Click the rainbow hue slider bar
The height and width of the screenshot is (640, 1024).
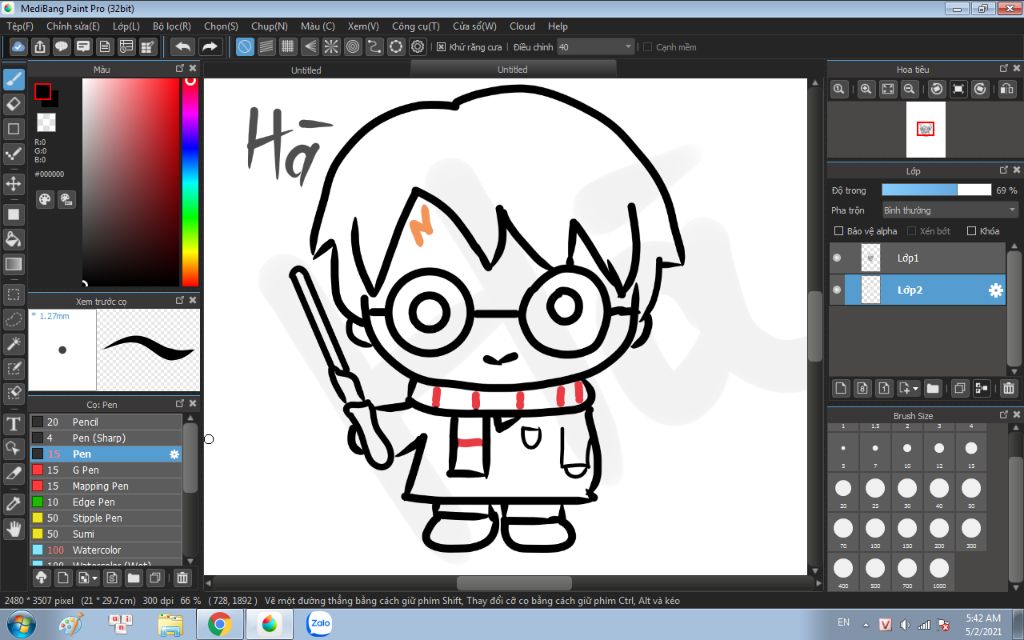(190, 182)
